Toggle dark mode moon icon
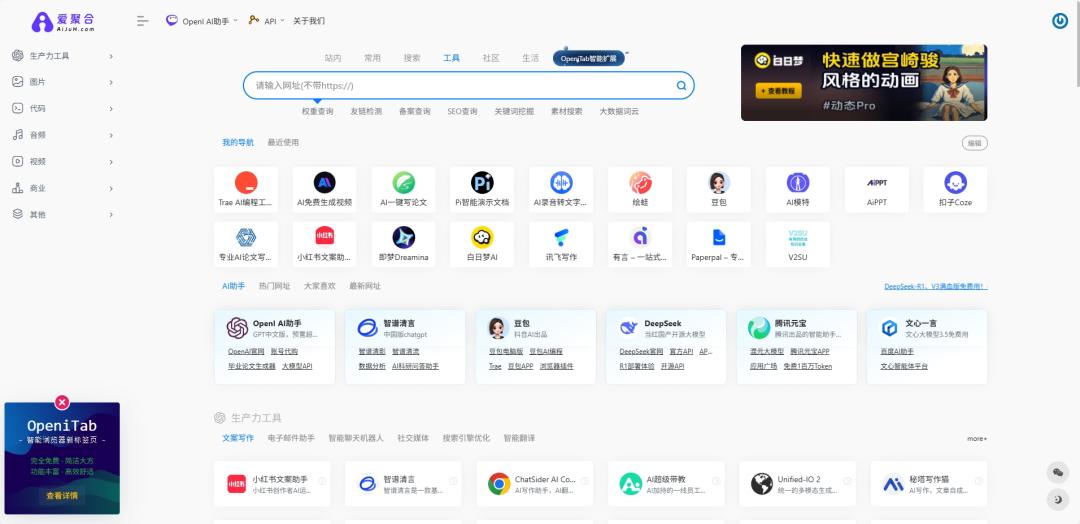Image resolution: width=1080 pixels, height=524 pixels. click(x=1058, y=500)
